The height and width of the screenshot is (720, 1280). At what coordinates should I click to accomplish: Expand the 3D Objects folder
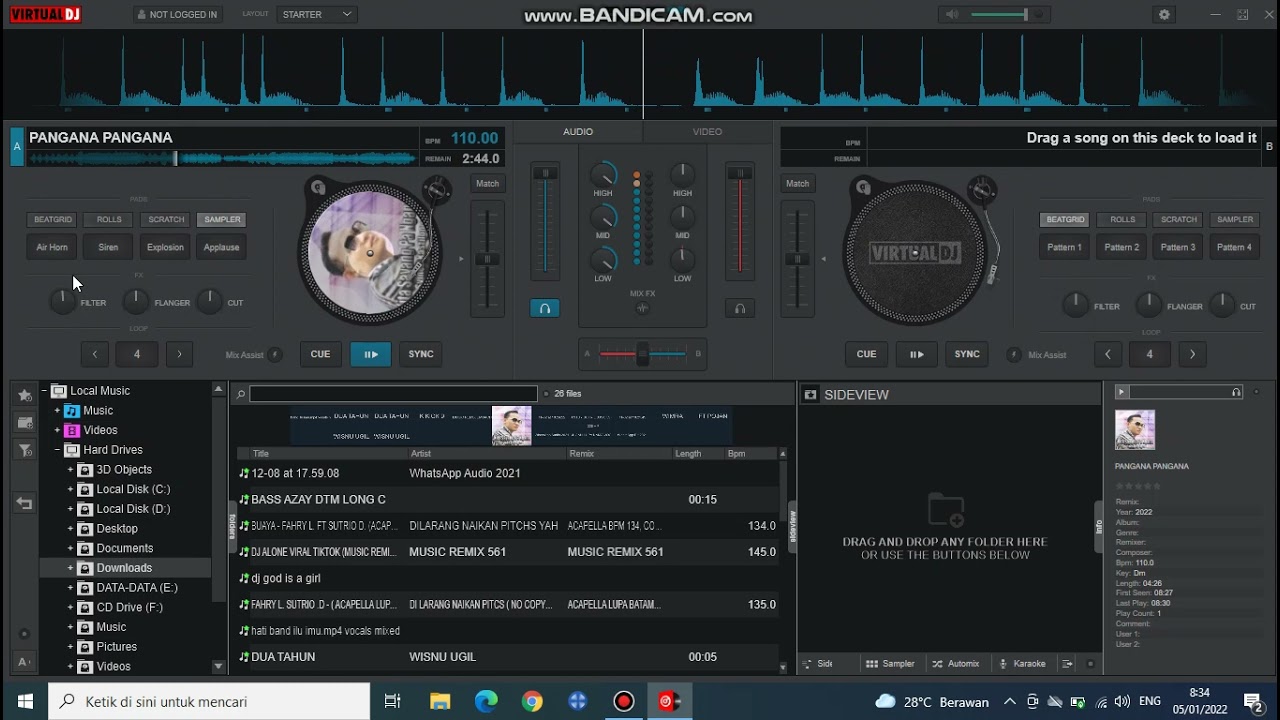(x=70, y=470)
